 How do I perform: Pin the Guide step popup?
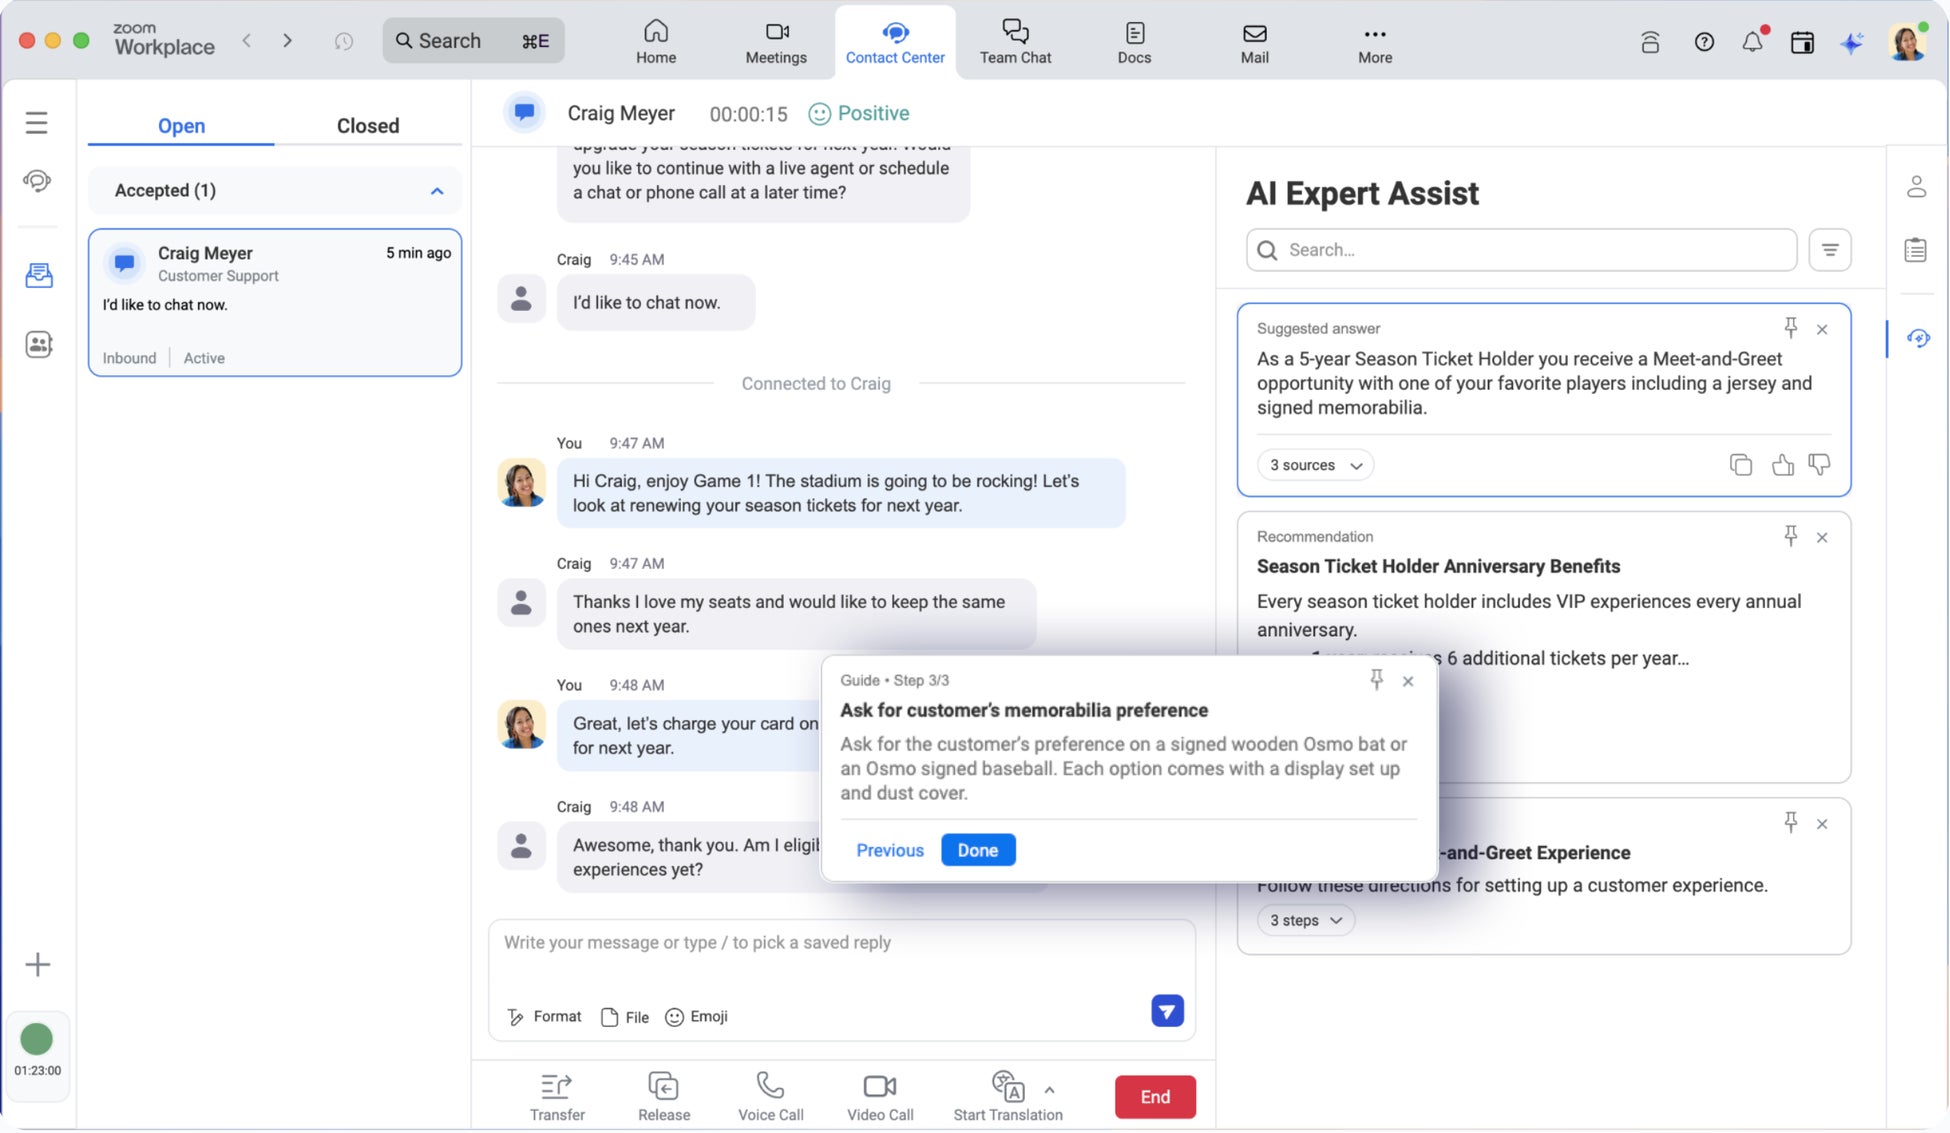point(1376,680)
